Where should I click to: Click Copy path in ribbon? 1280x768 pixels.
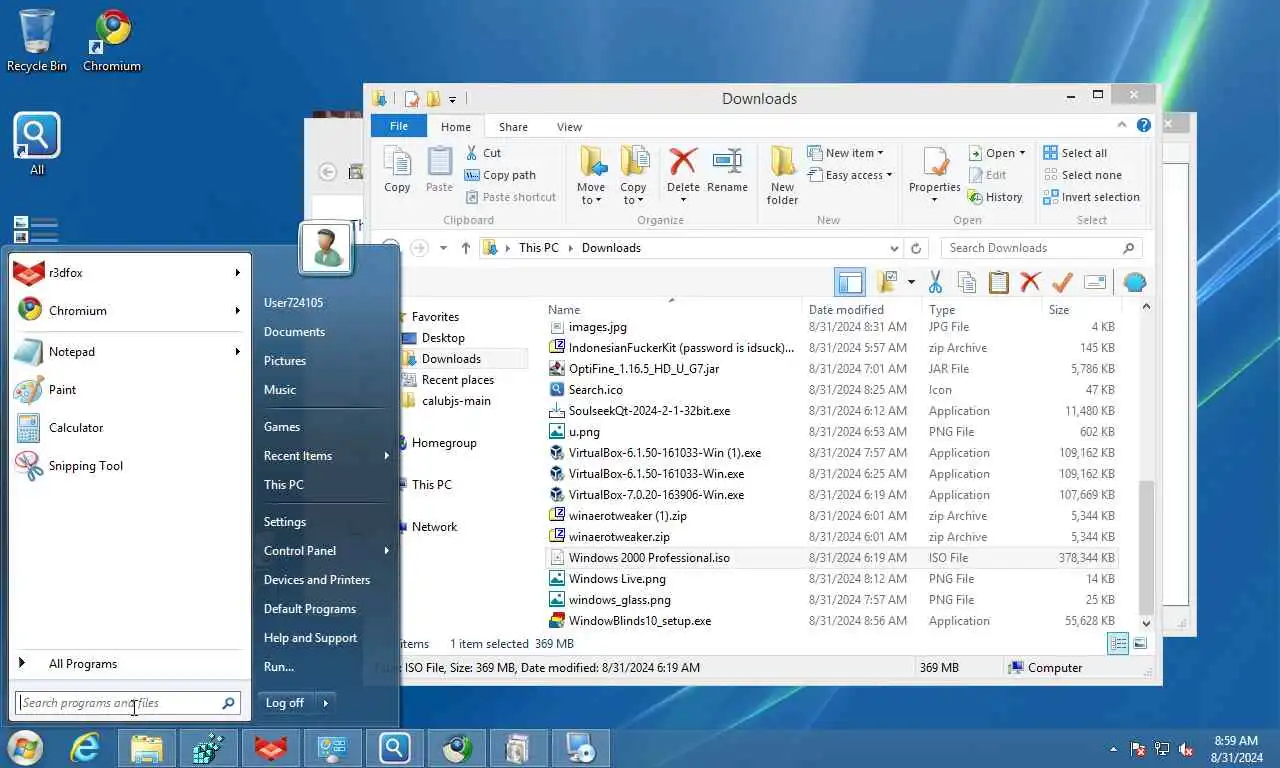[500, 175]
